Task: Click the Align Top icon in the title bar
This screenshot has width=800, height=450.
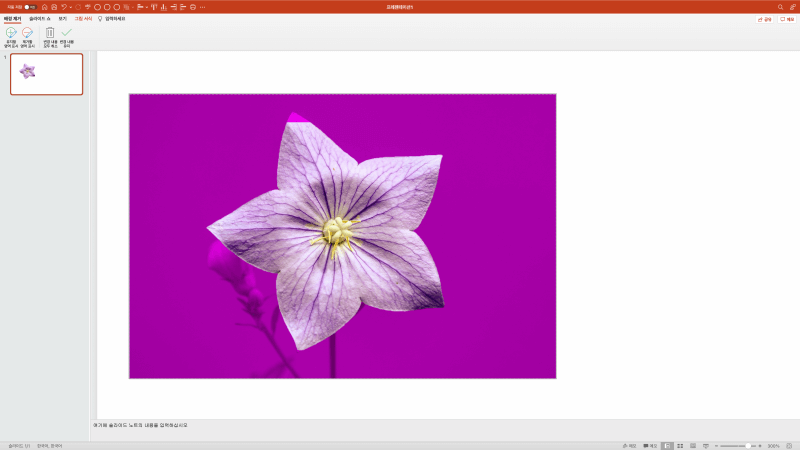Action: click(x=154, y=7)
